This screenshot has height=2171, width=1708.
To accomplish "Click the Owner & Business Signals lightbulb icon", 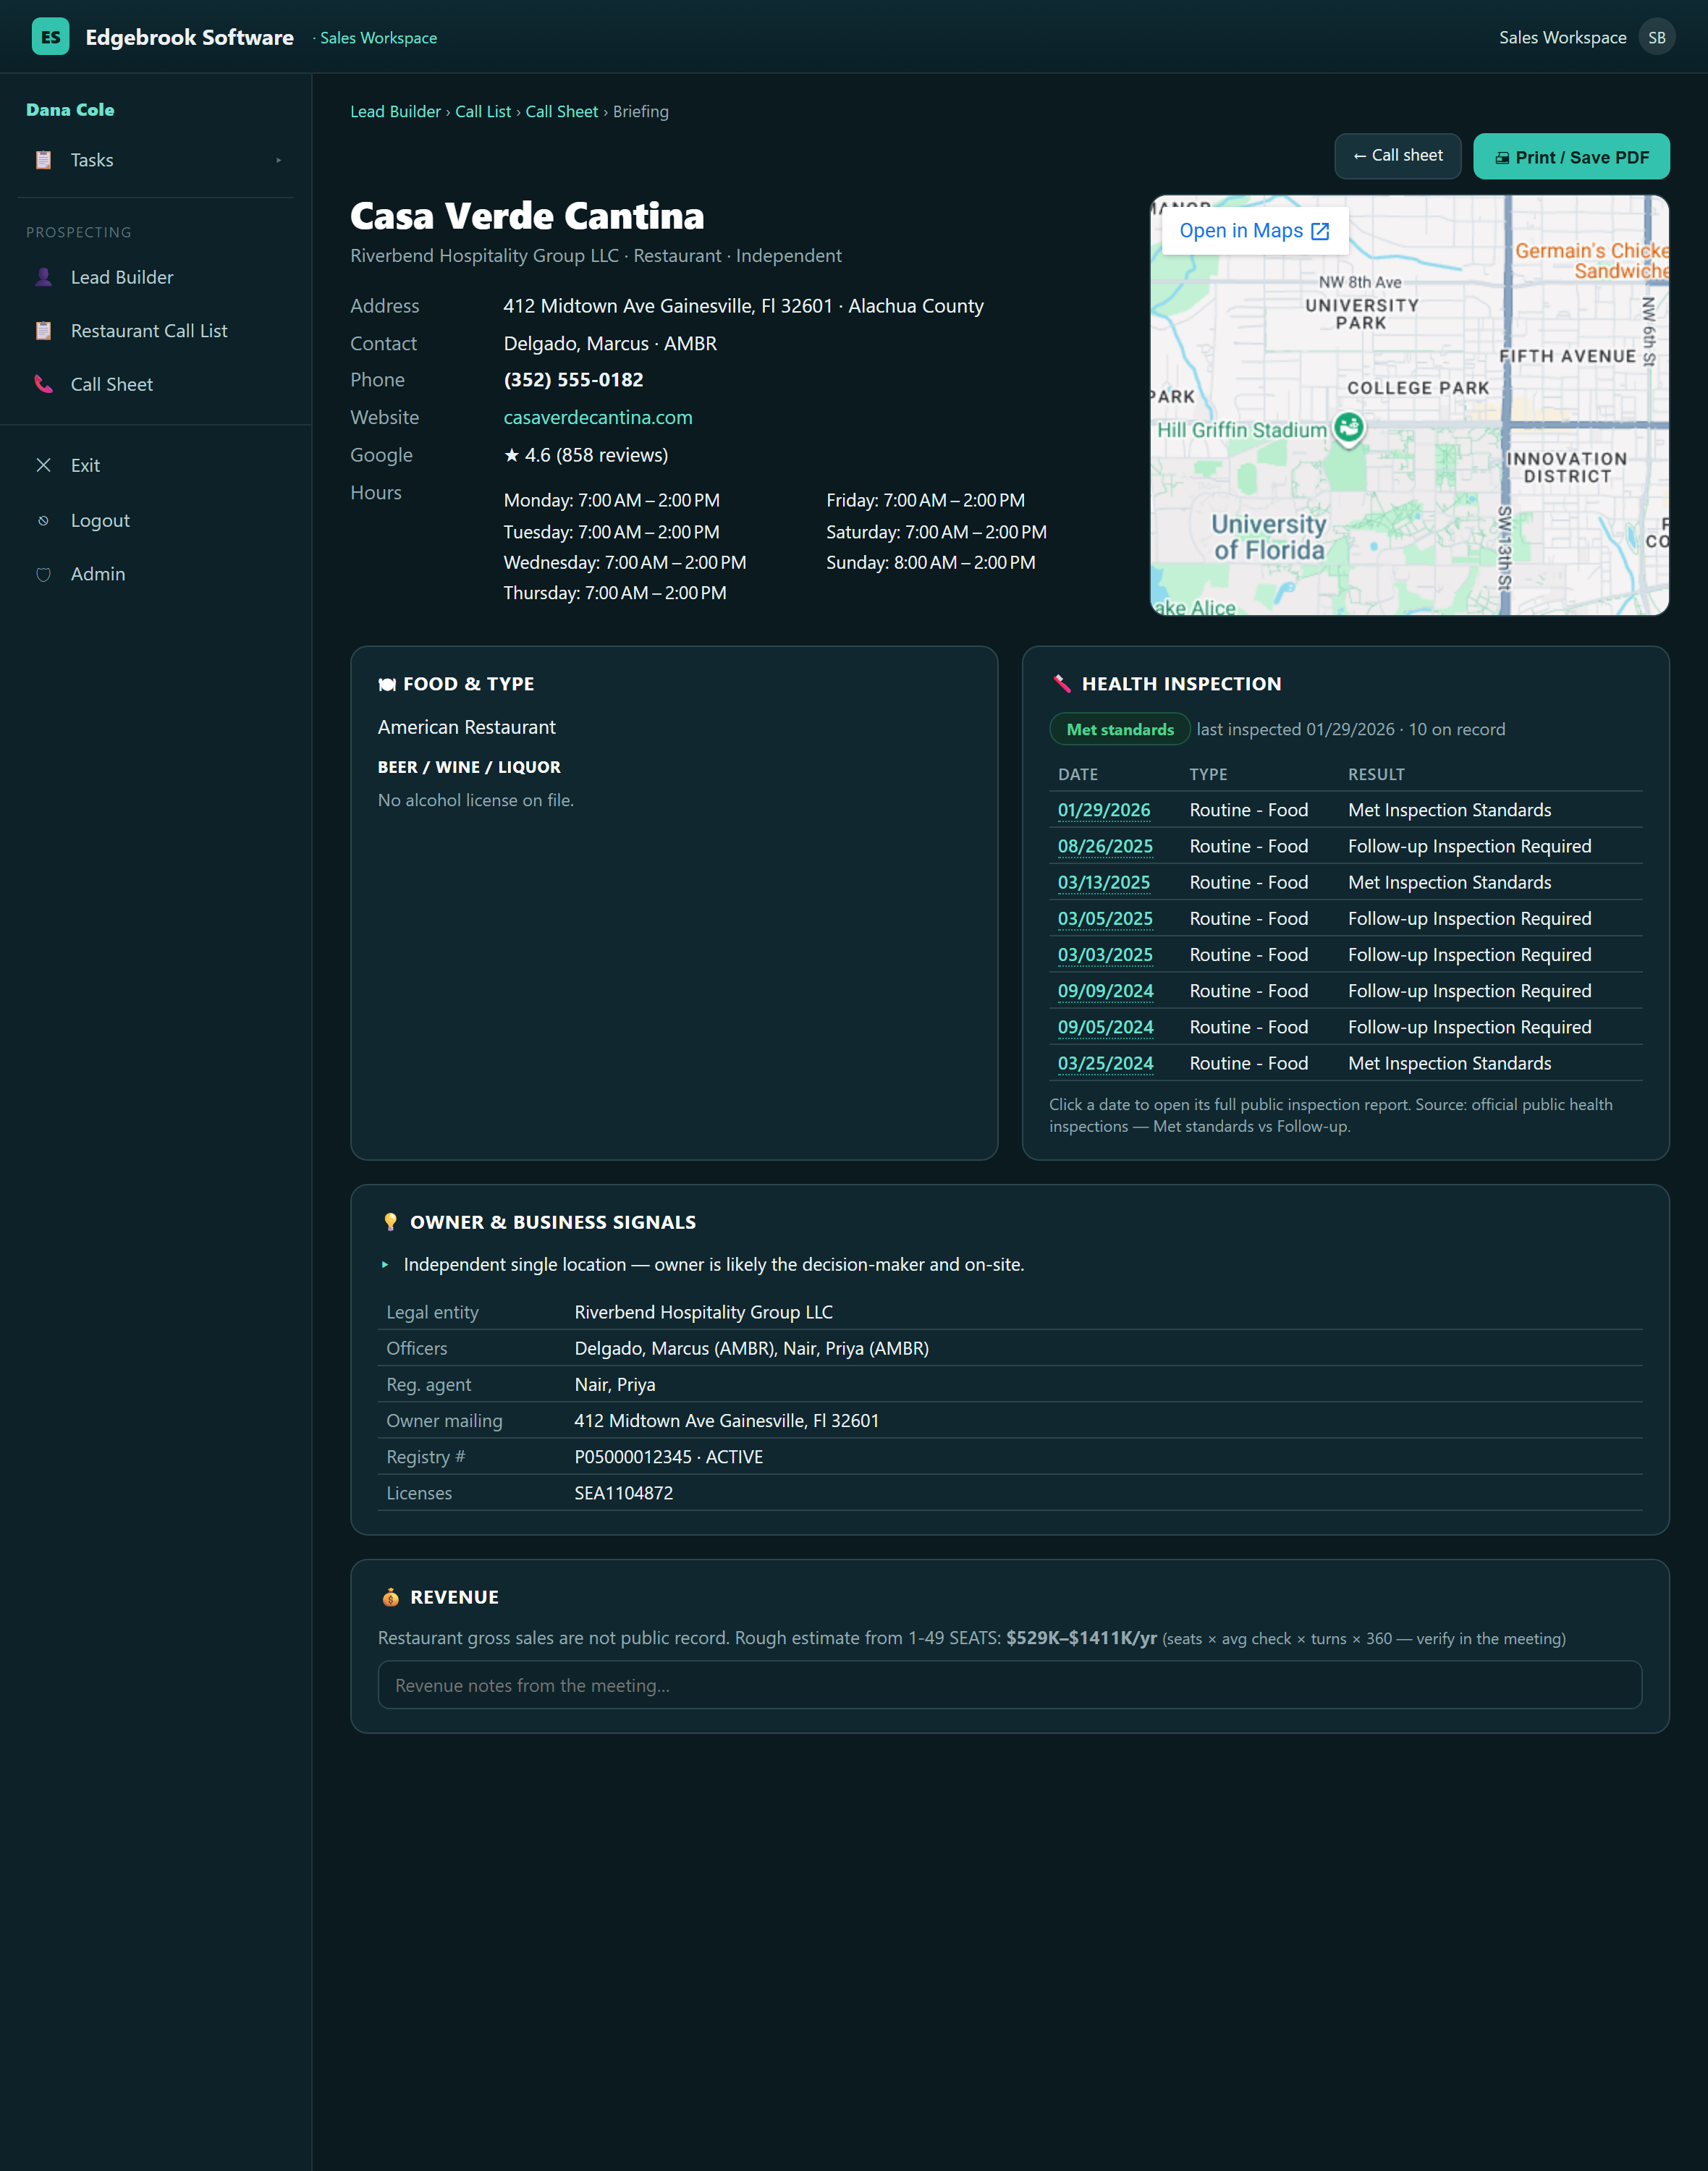I will point(390,1222).
